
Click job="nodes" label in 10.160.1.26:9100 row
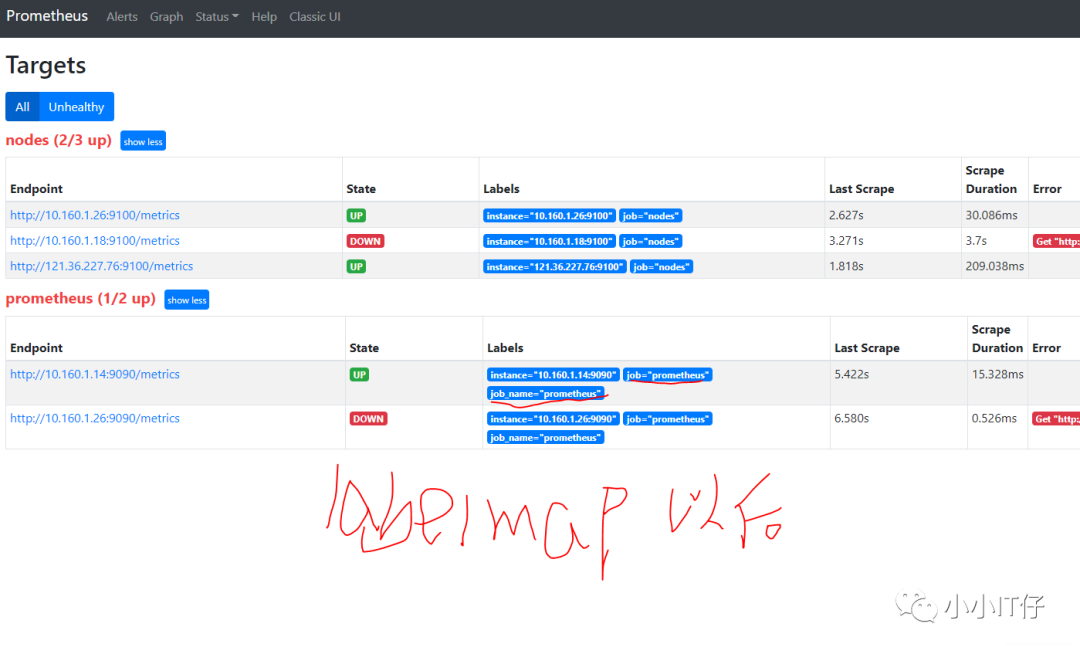[651, 215]
